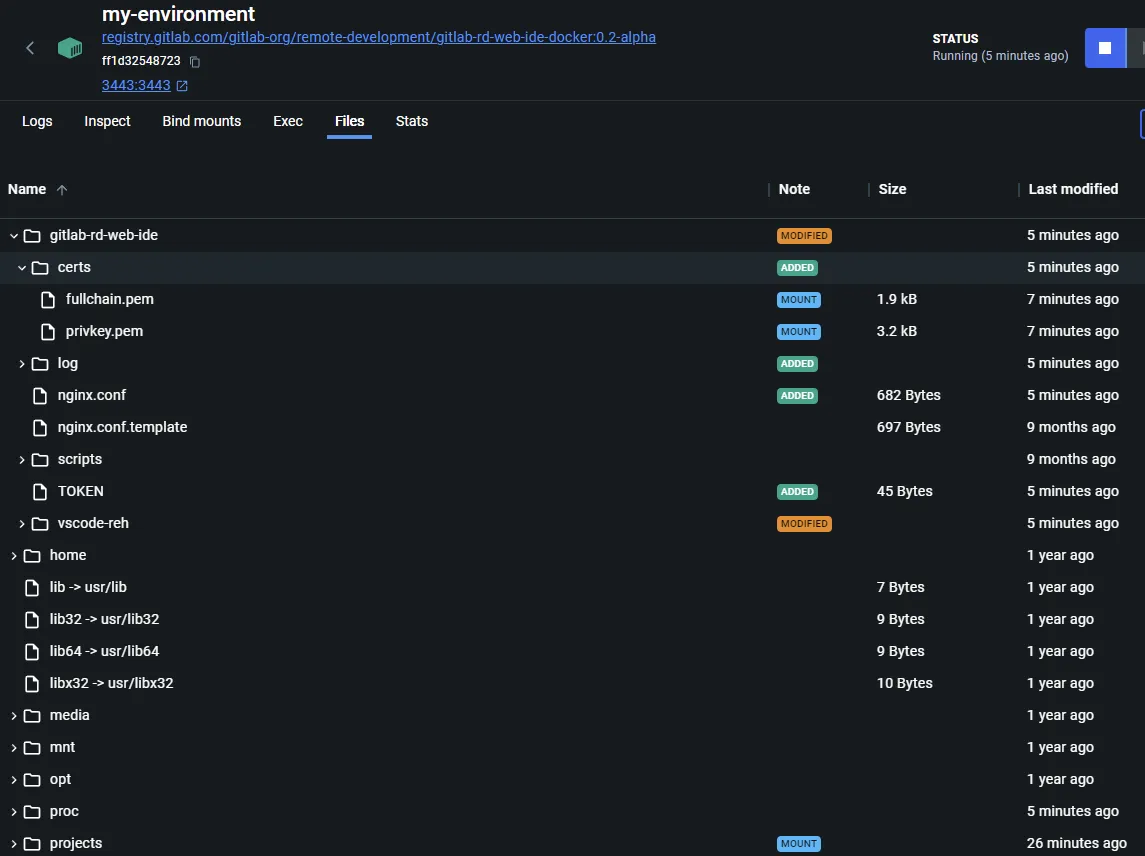
Task: Click the TOKEN file icon
Action: [40, 492]
